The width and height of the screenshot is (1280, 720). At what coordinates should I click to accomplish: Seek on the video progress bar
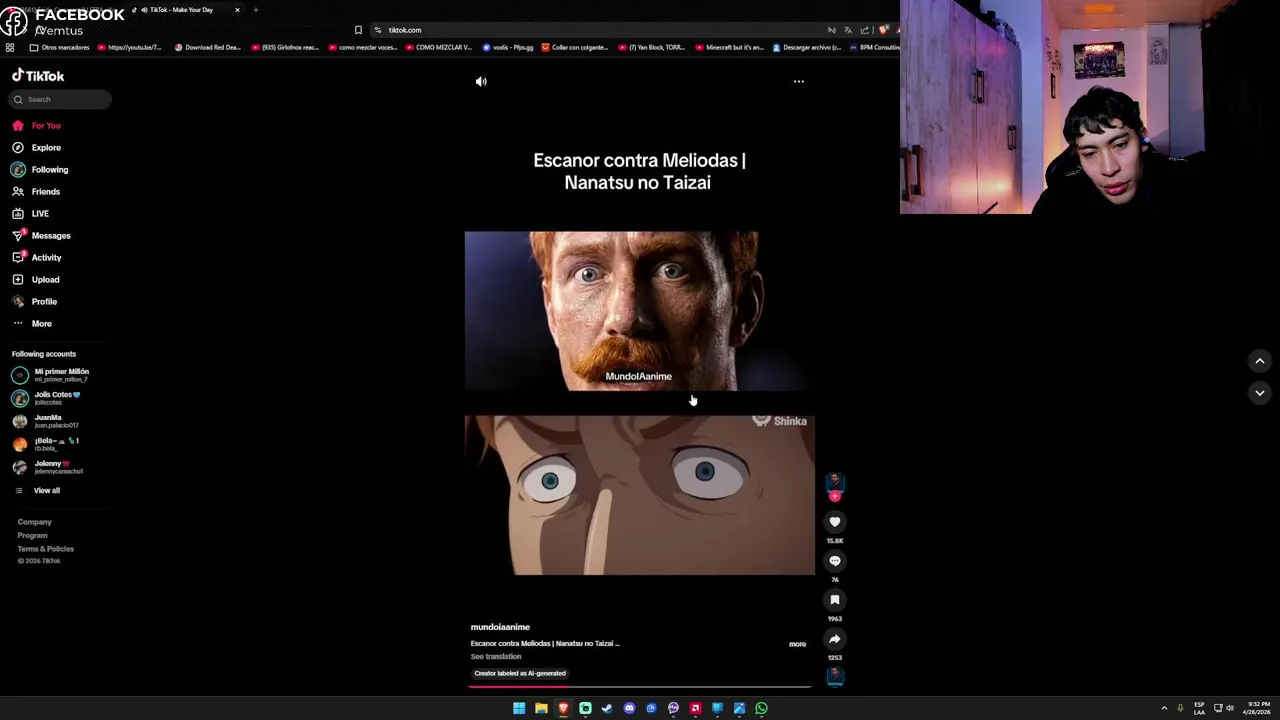point(640,687)
